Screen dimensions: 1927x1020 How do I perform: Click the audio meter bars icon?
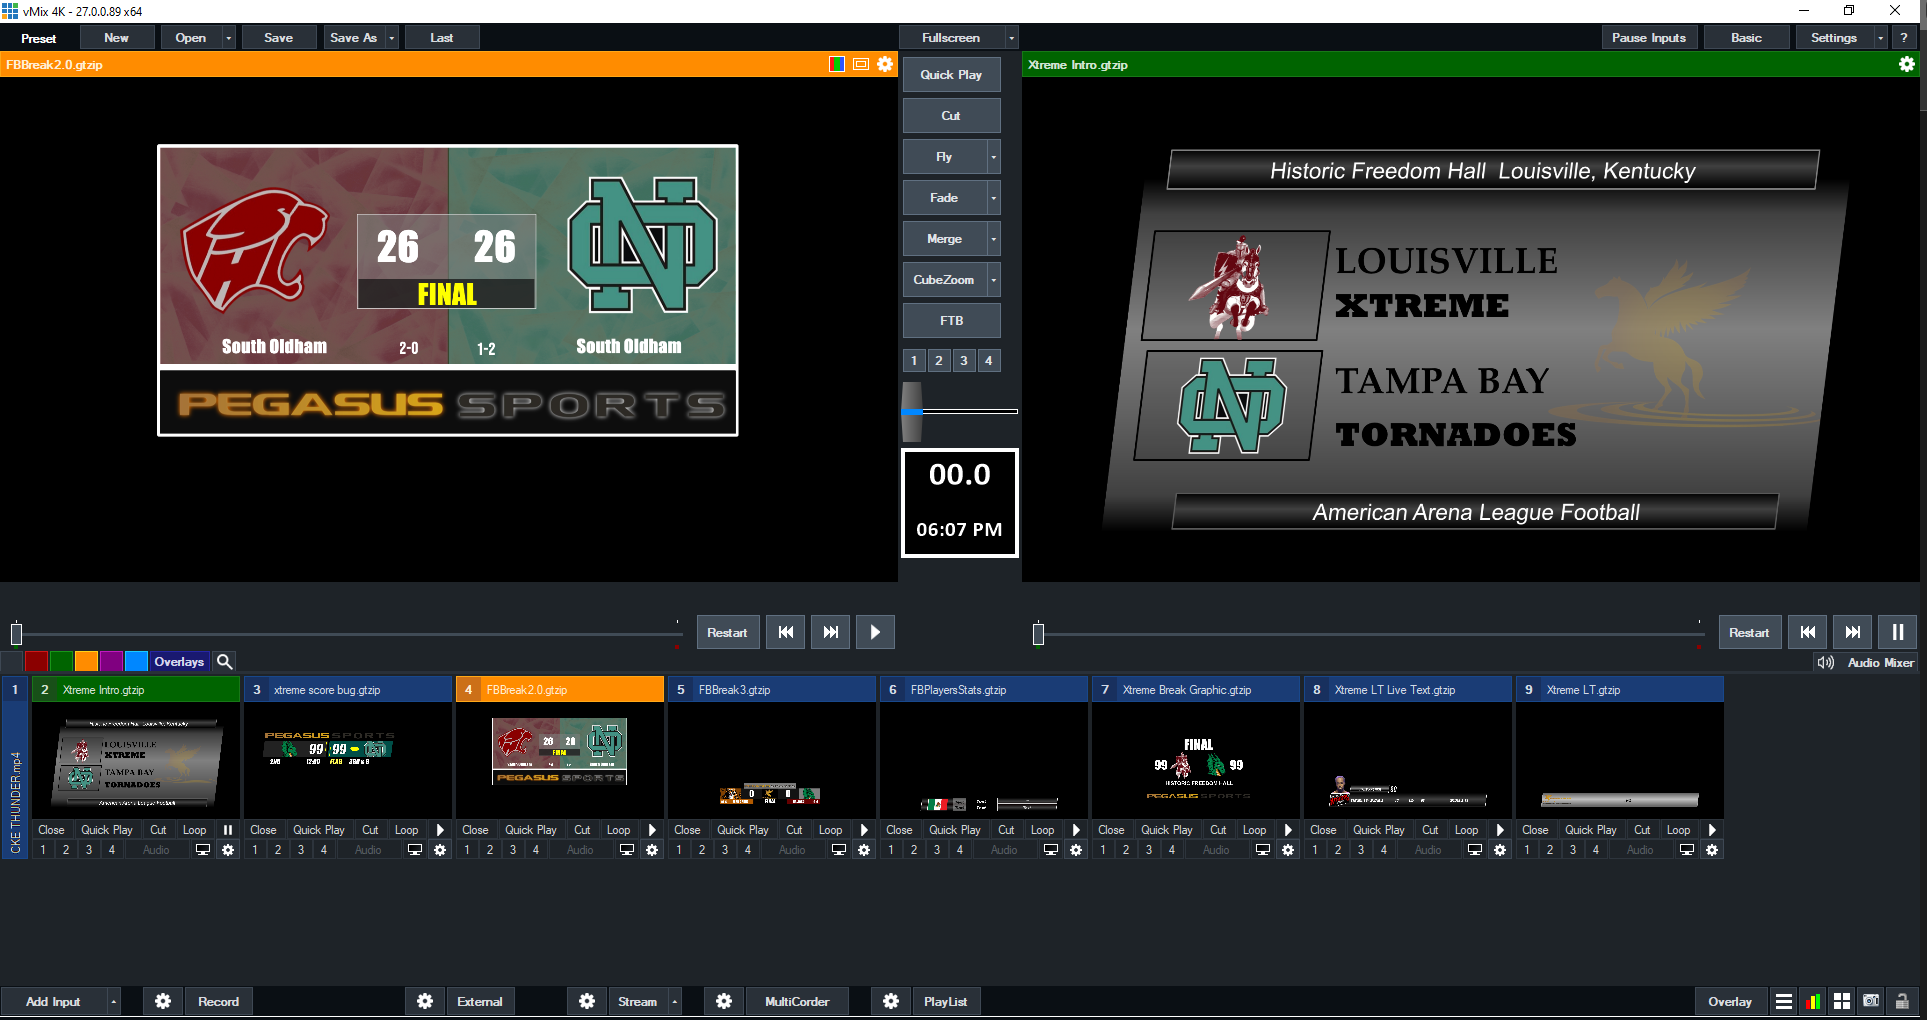[x=1813, y=1001]
